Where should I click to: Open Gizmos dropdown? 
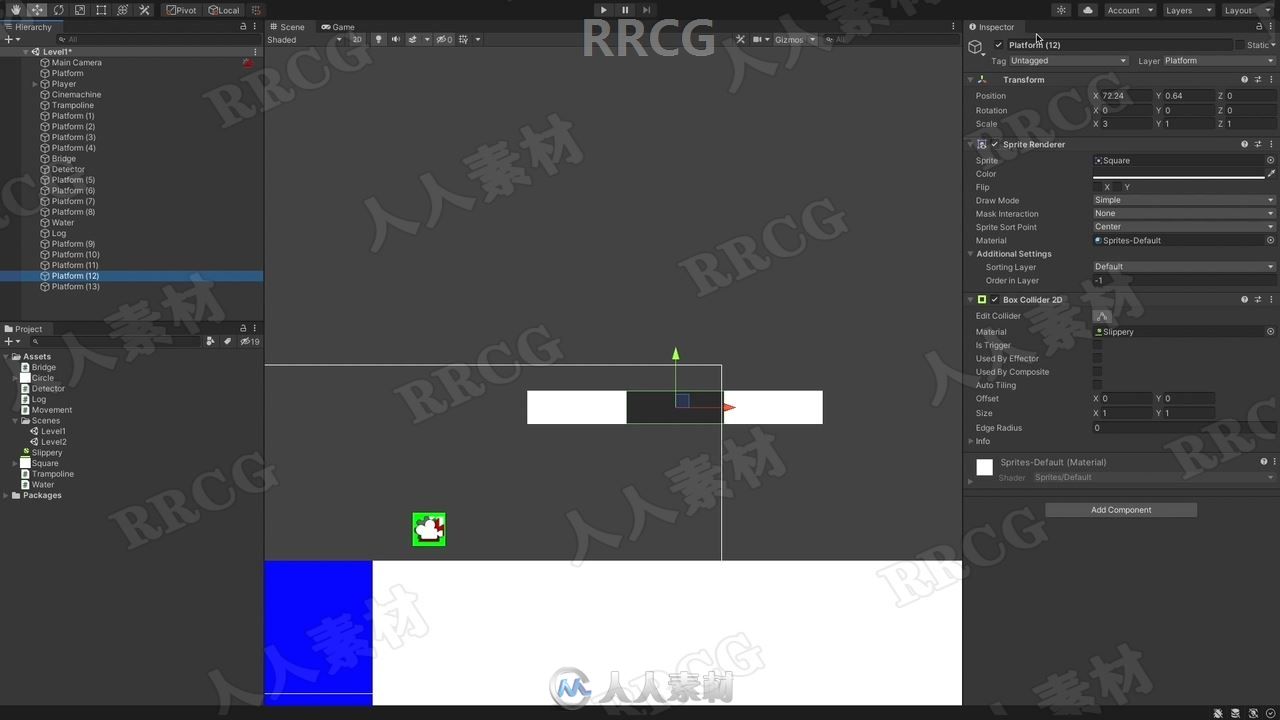pos(795,39)
